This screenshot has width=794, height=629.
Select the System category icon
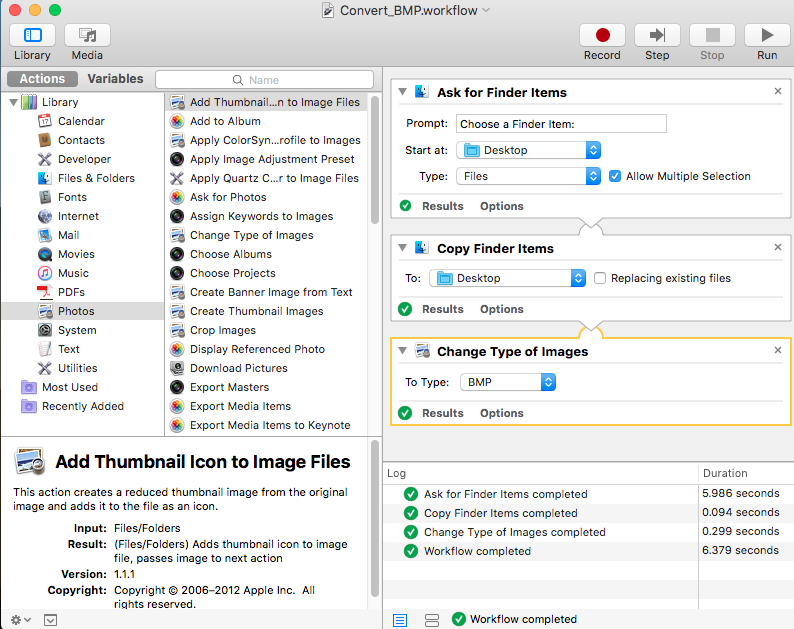(45, 330)
